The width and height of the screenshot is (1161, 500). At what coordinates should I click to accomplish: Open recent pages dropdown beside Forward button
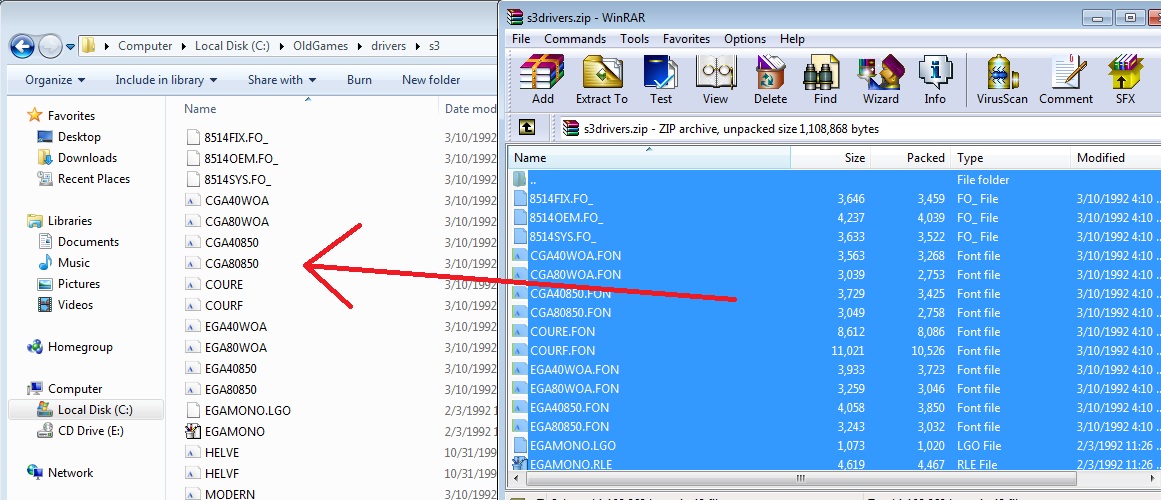pos(70,47)
